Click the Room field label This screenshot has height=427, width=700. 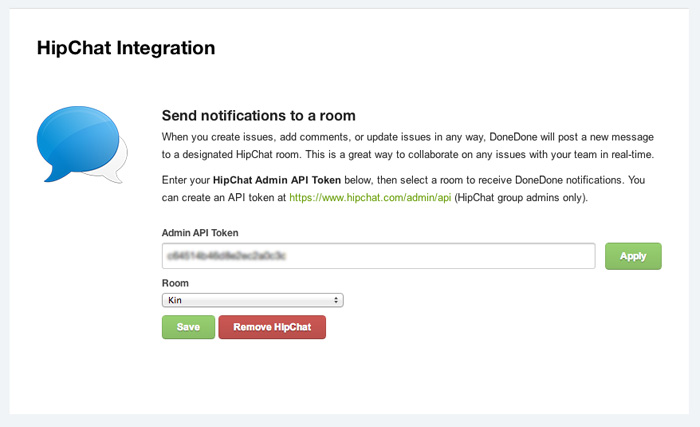point(175,283)
